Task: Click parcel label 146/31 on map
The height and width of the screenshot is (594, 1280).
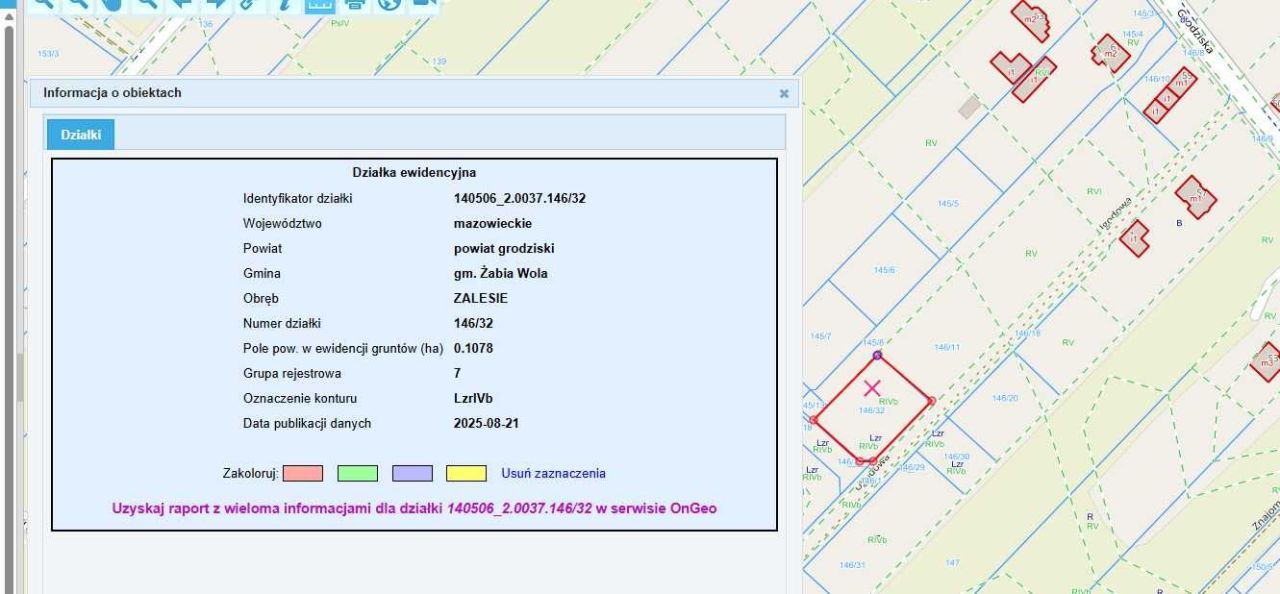Action: (x=852, y=565)
